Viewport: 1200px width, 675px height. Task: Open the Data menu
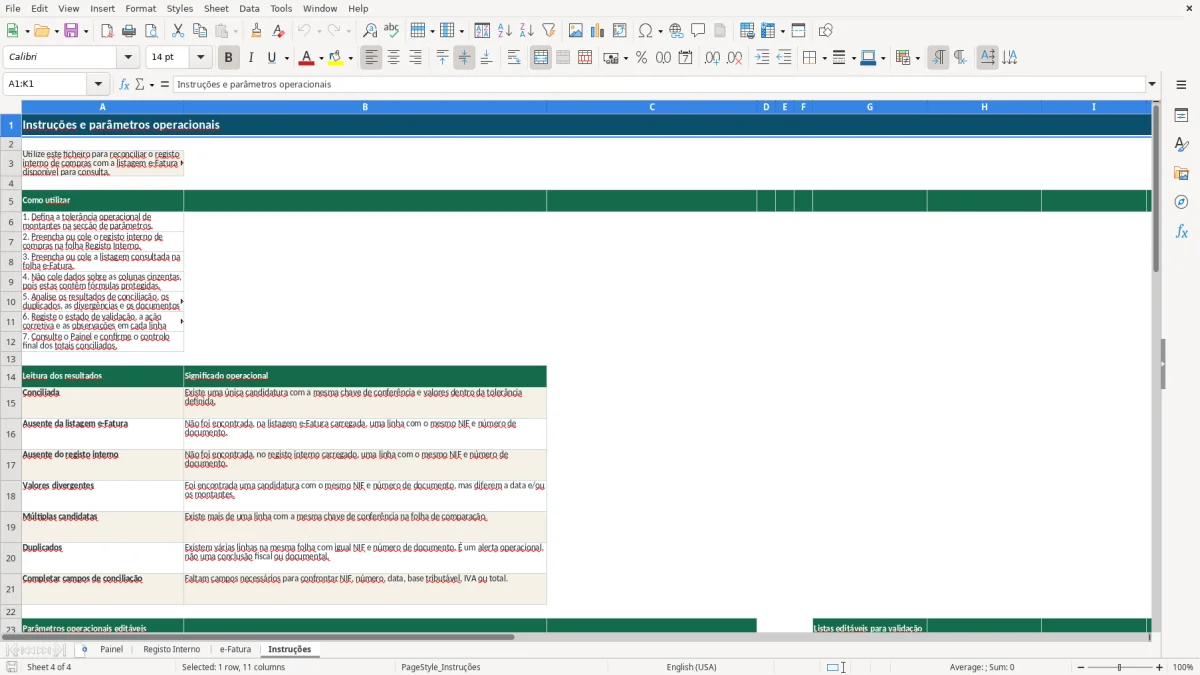click(249, 8)
